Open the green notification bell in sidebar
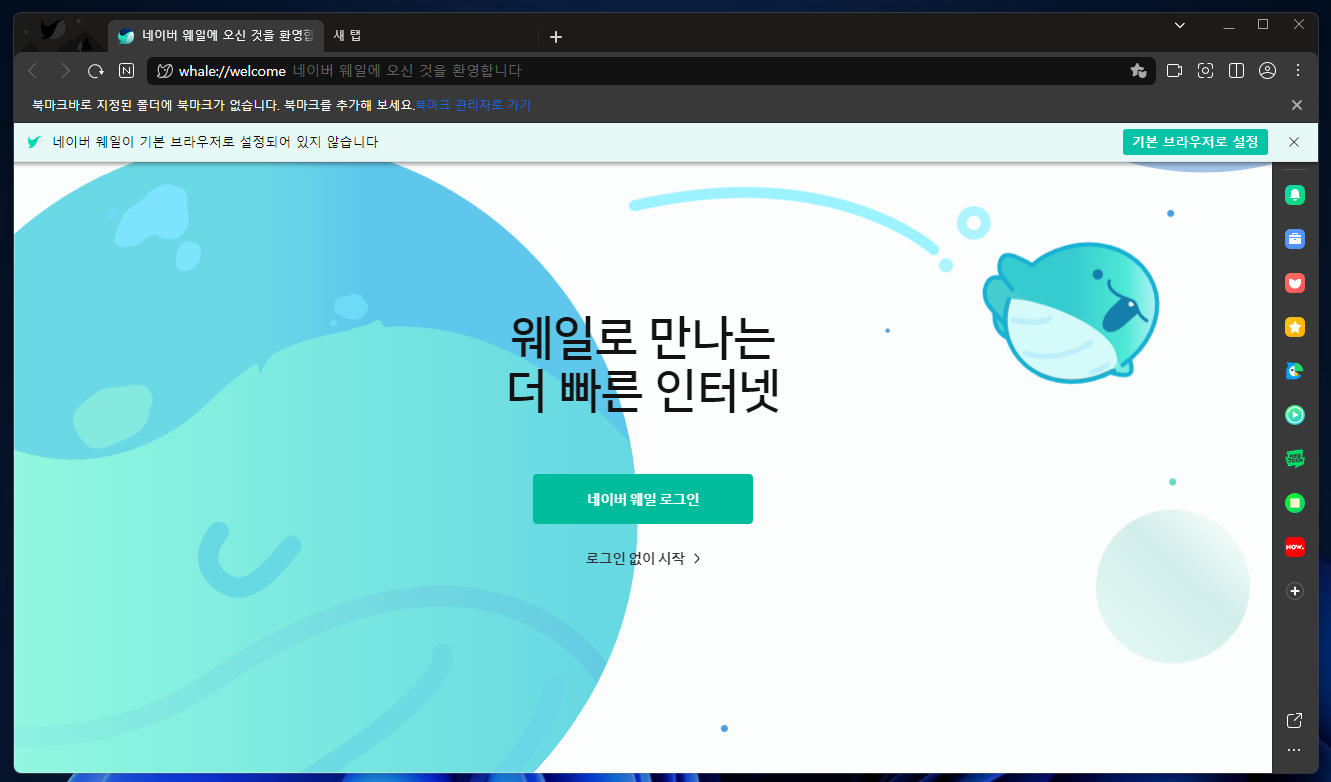 [x=1295, y=195]
